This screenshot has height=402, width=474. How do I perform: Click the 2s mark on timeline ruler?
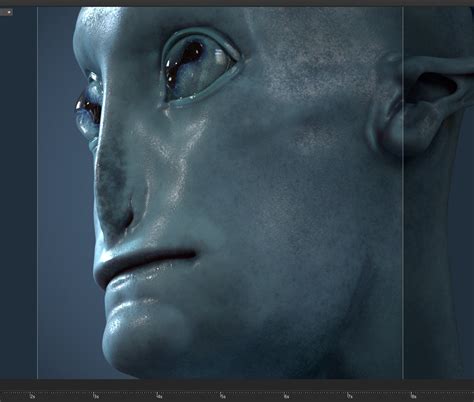pos(32,396)
